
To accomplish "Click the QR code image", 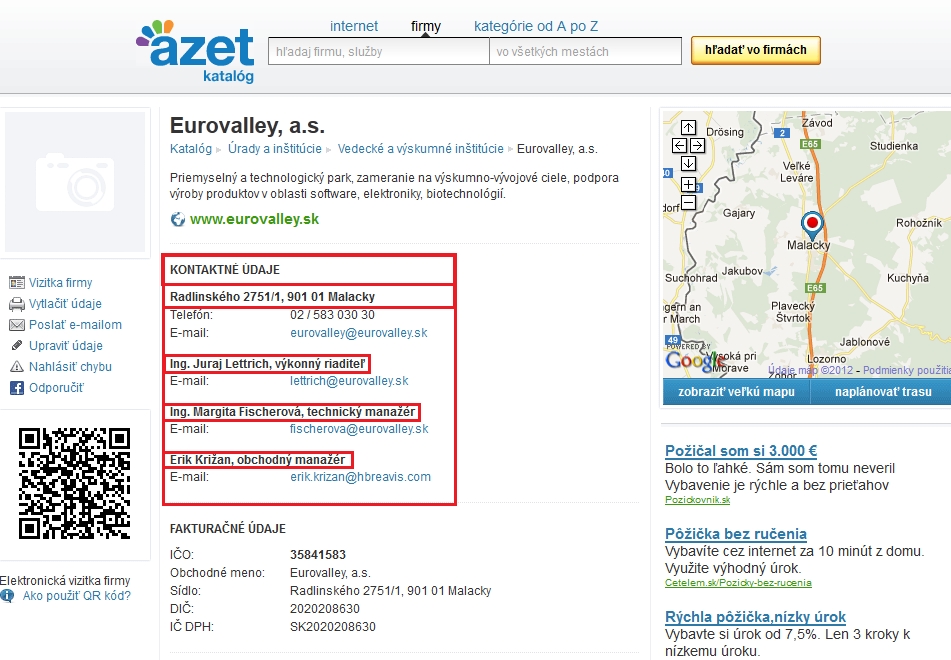I will tap(75, 483).
